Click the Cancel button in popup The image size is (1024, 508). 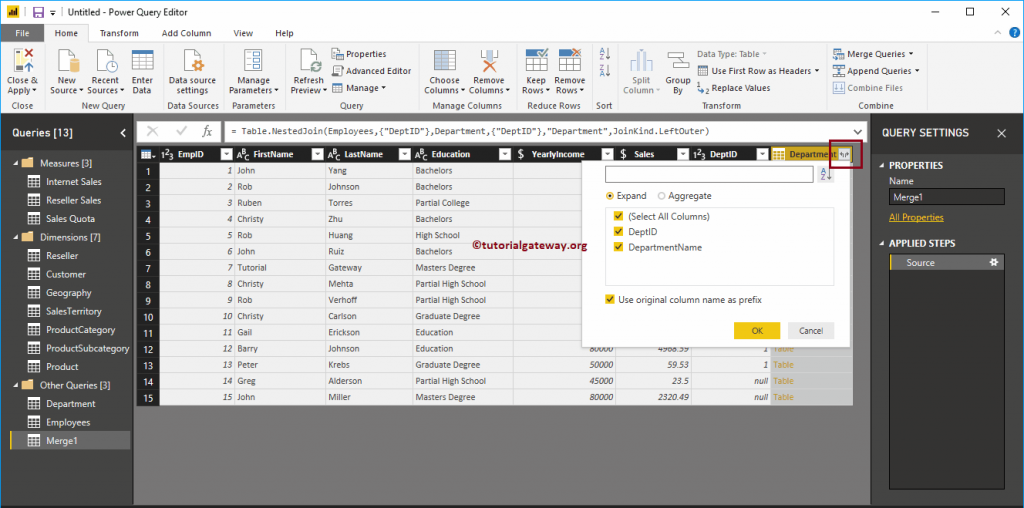(810, 330)
